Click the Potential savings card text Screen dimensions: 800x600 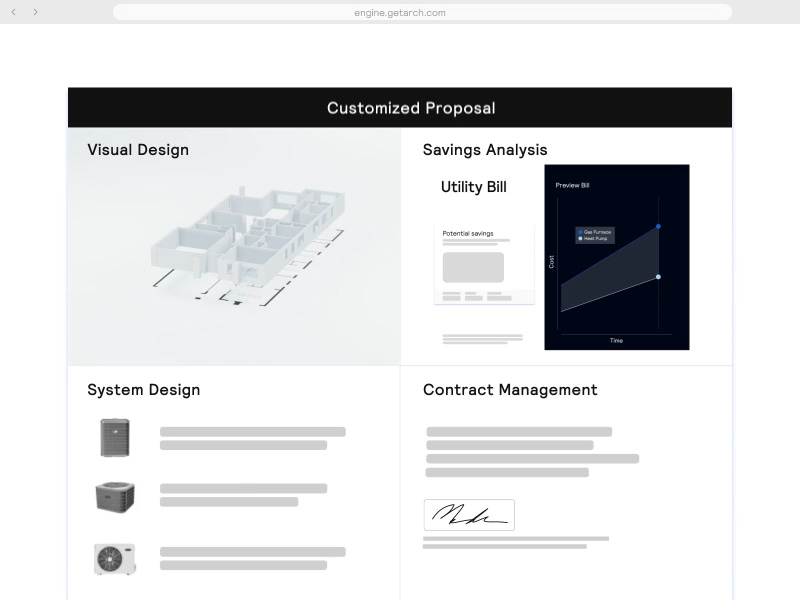[x=468, y=234]
